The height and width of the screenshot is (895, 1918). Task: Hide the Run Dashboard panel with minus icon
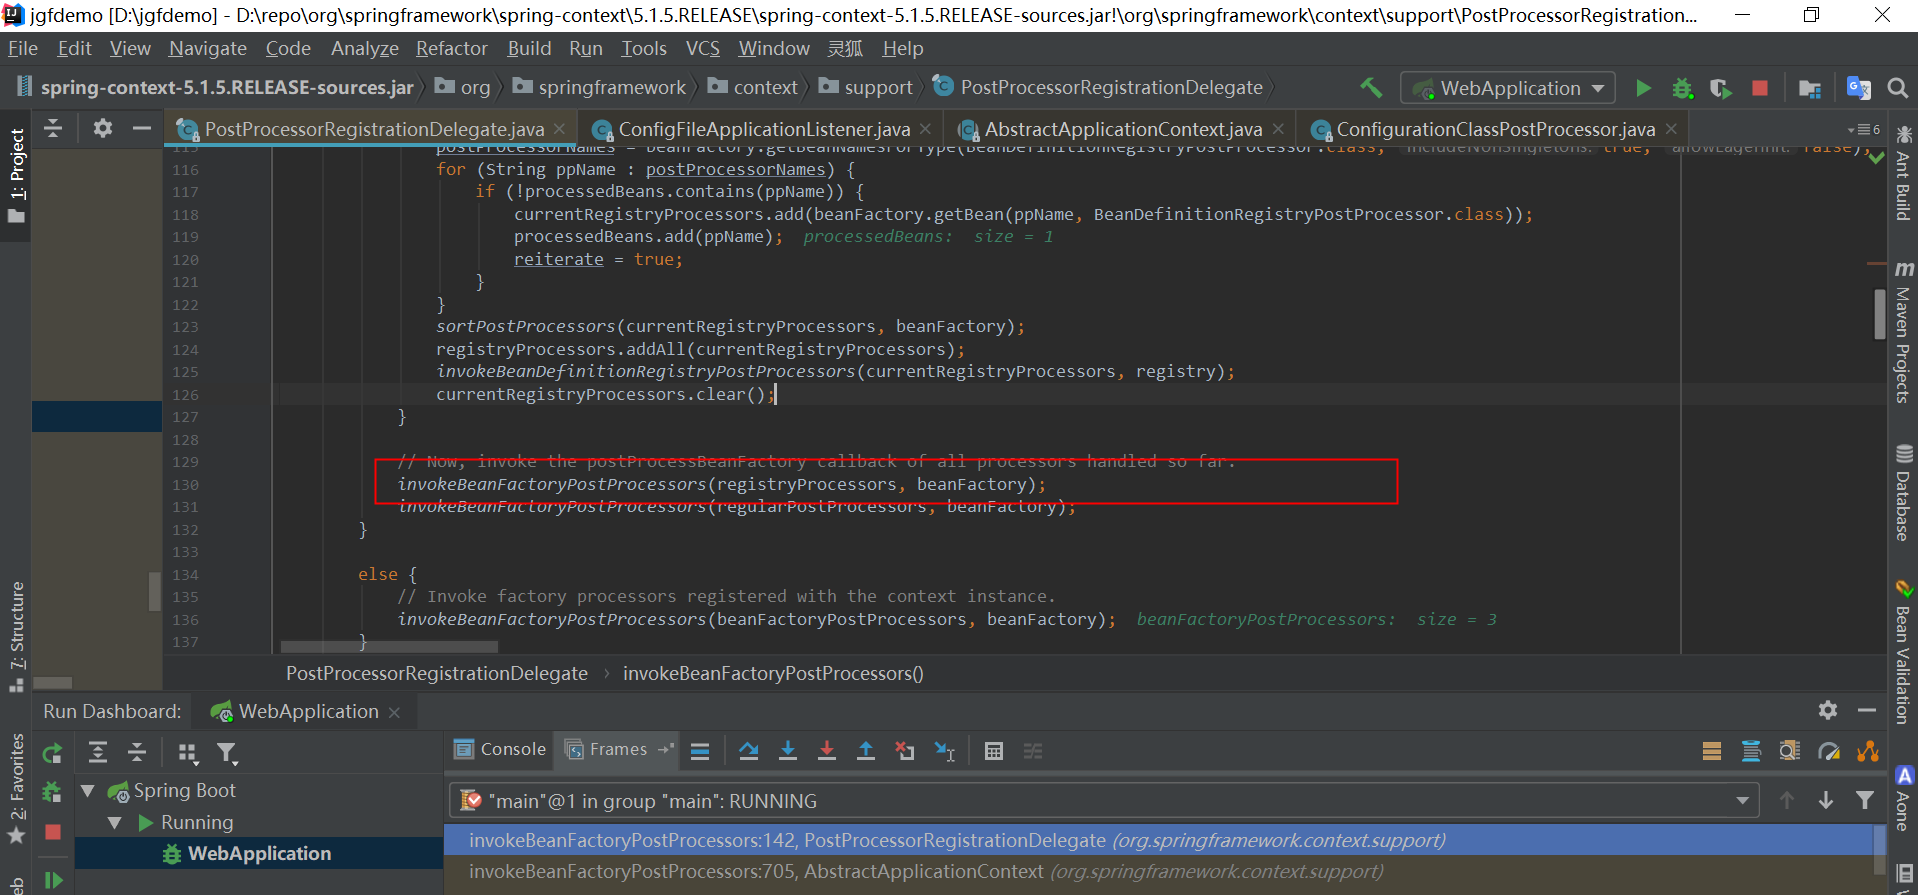click(1866, 710)
